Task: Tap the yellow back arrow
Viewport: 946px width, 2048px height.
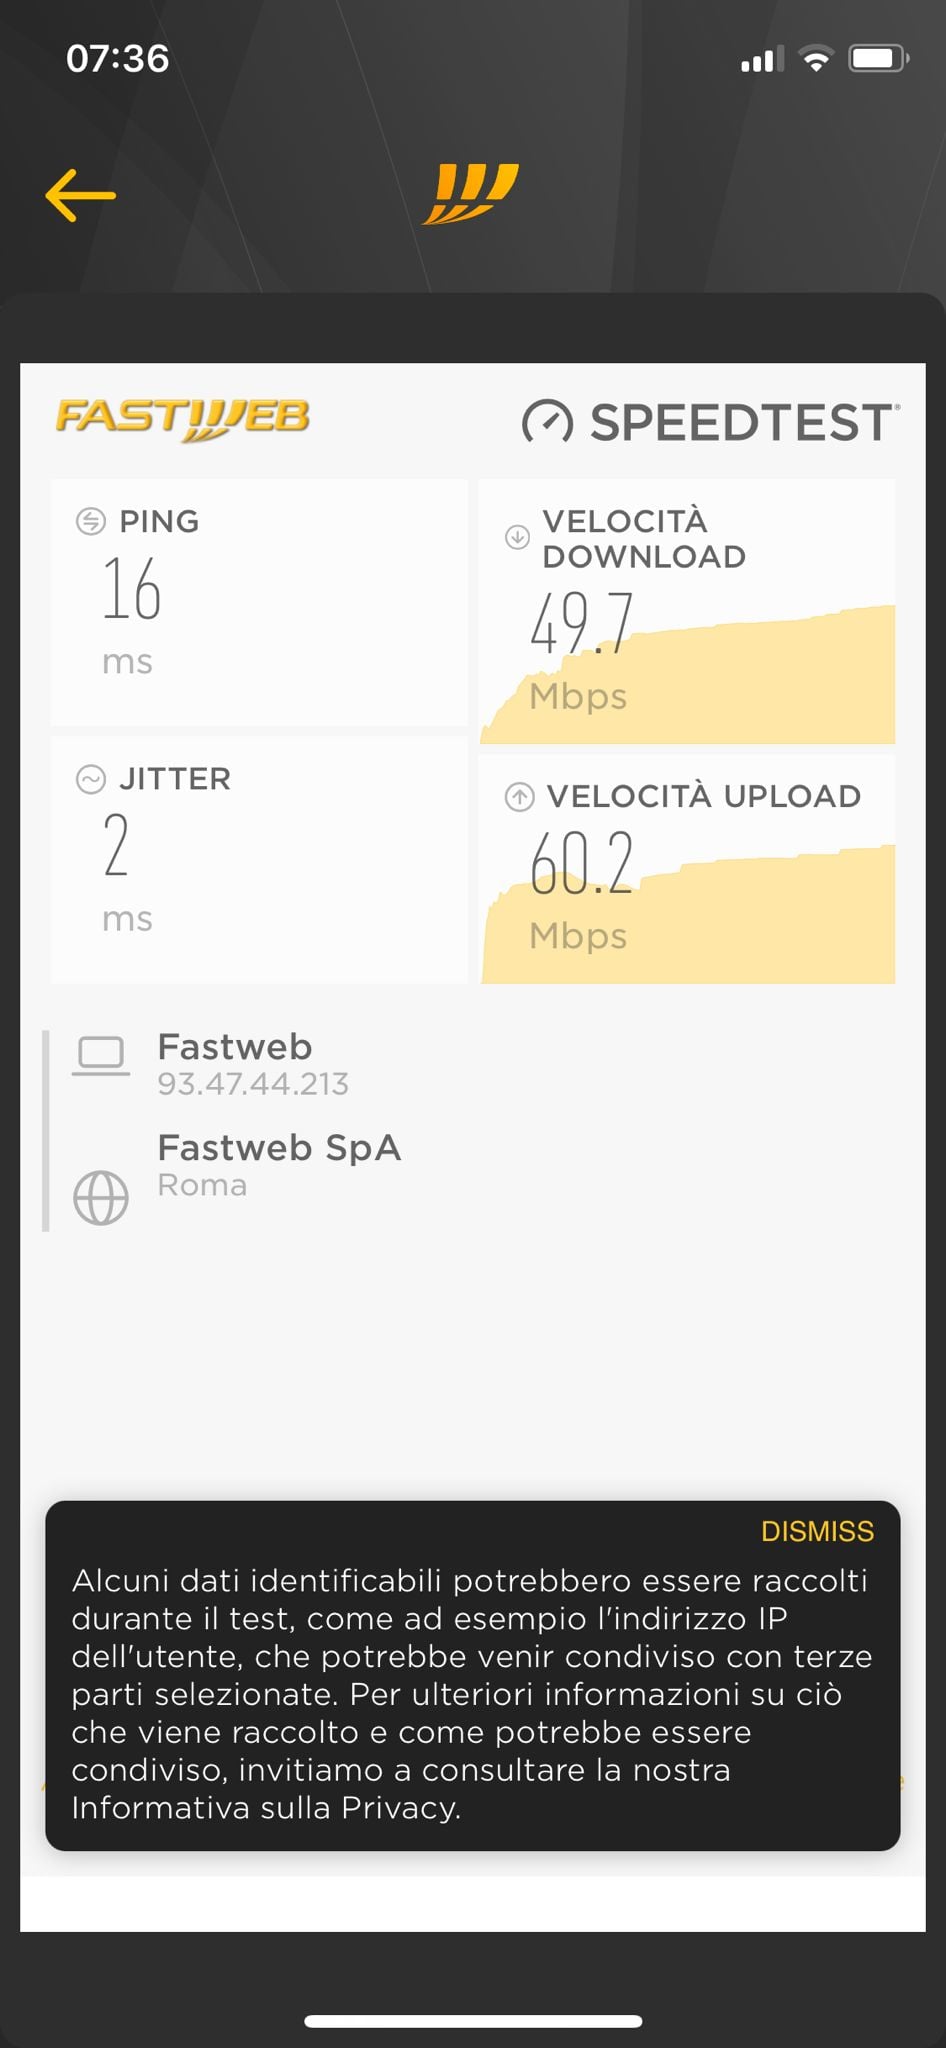Action: pos(81,195)
